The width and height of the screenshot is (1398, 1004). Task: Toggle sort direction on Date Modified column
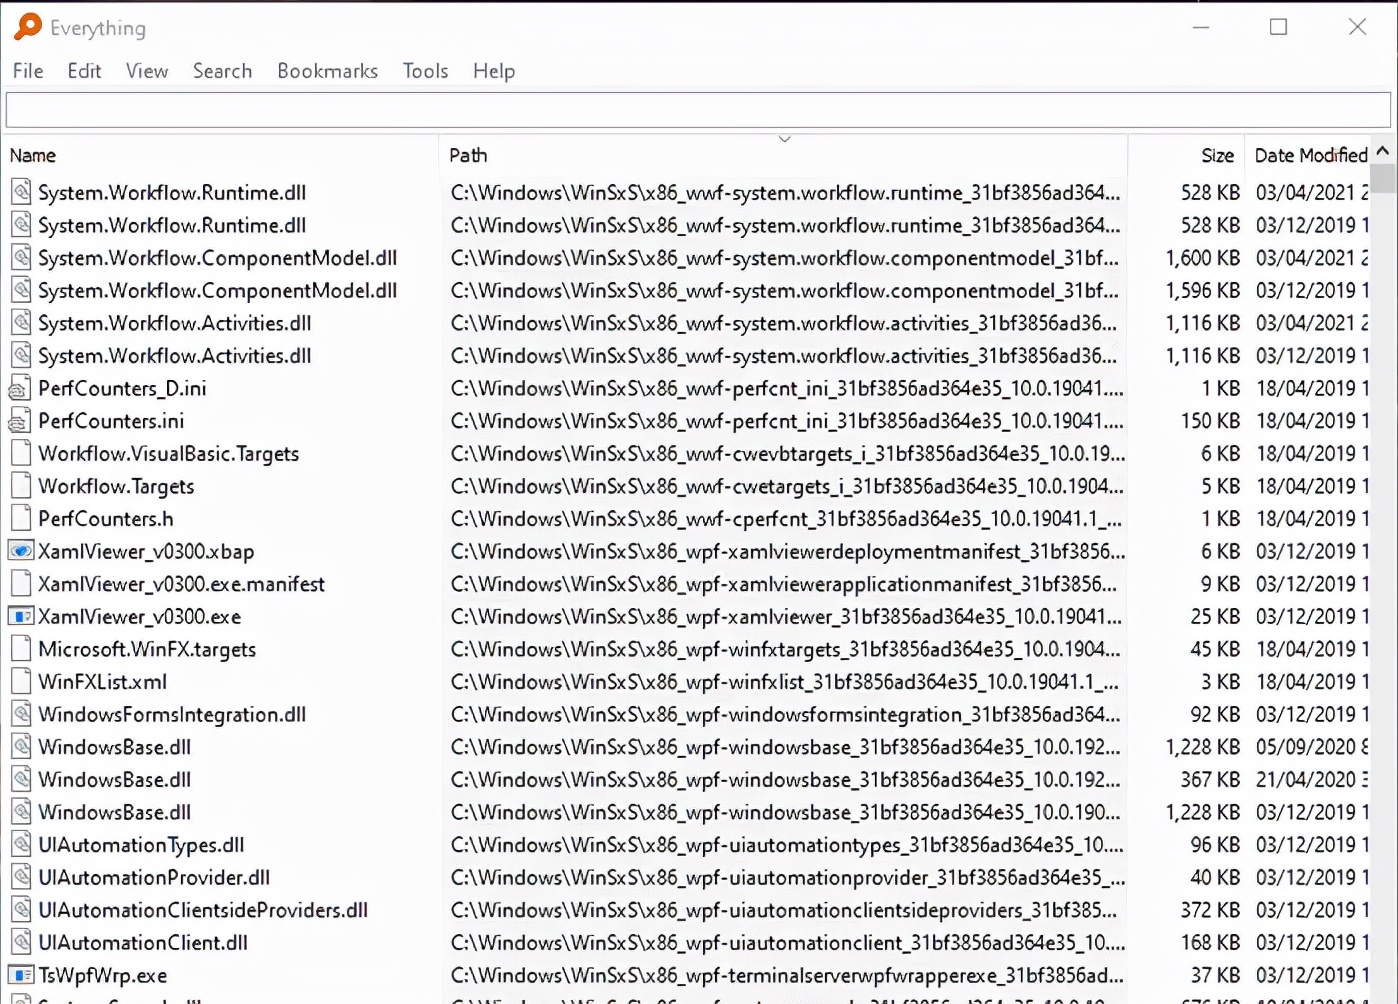[x=1310, y=155]
